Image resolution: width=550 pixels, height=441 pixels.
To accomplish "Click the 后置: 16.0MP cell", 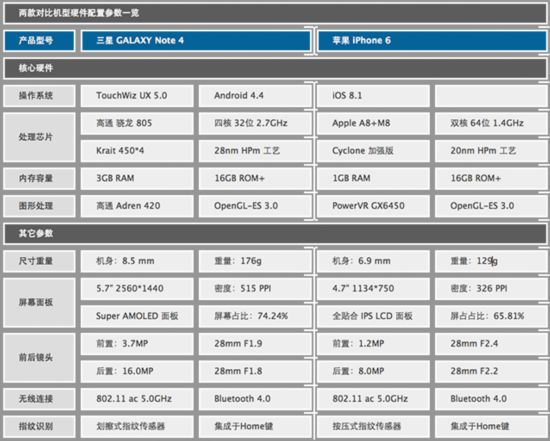I will [137, 372].
